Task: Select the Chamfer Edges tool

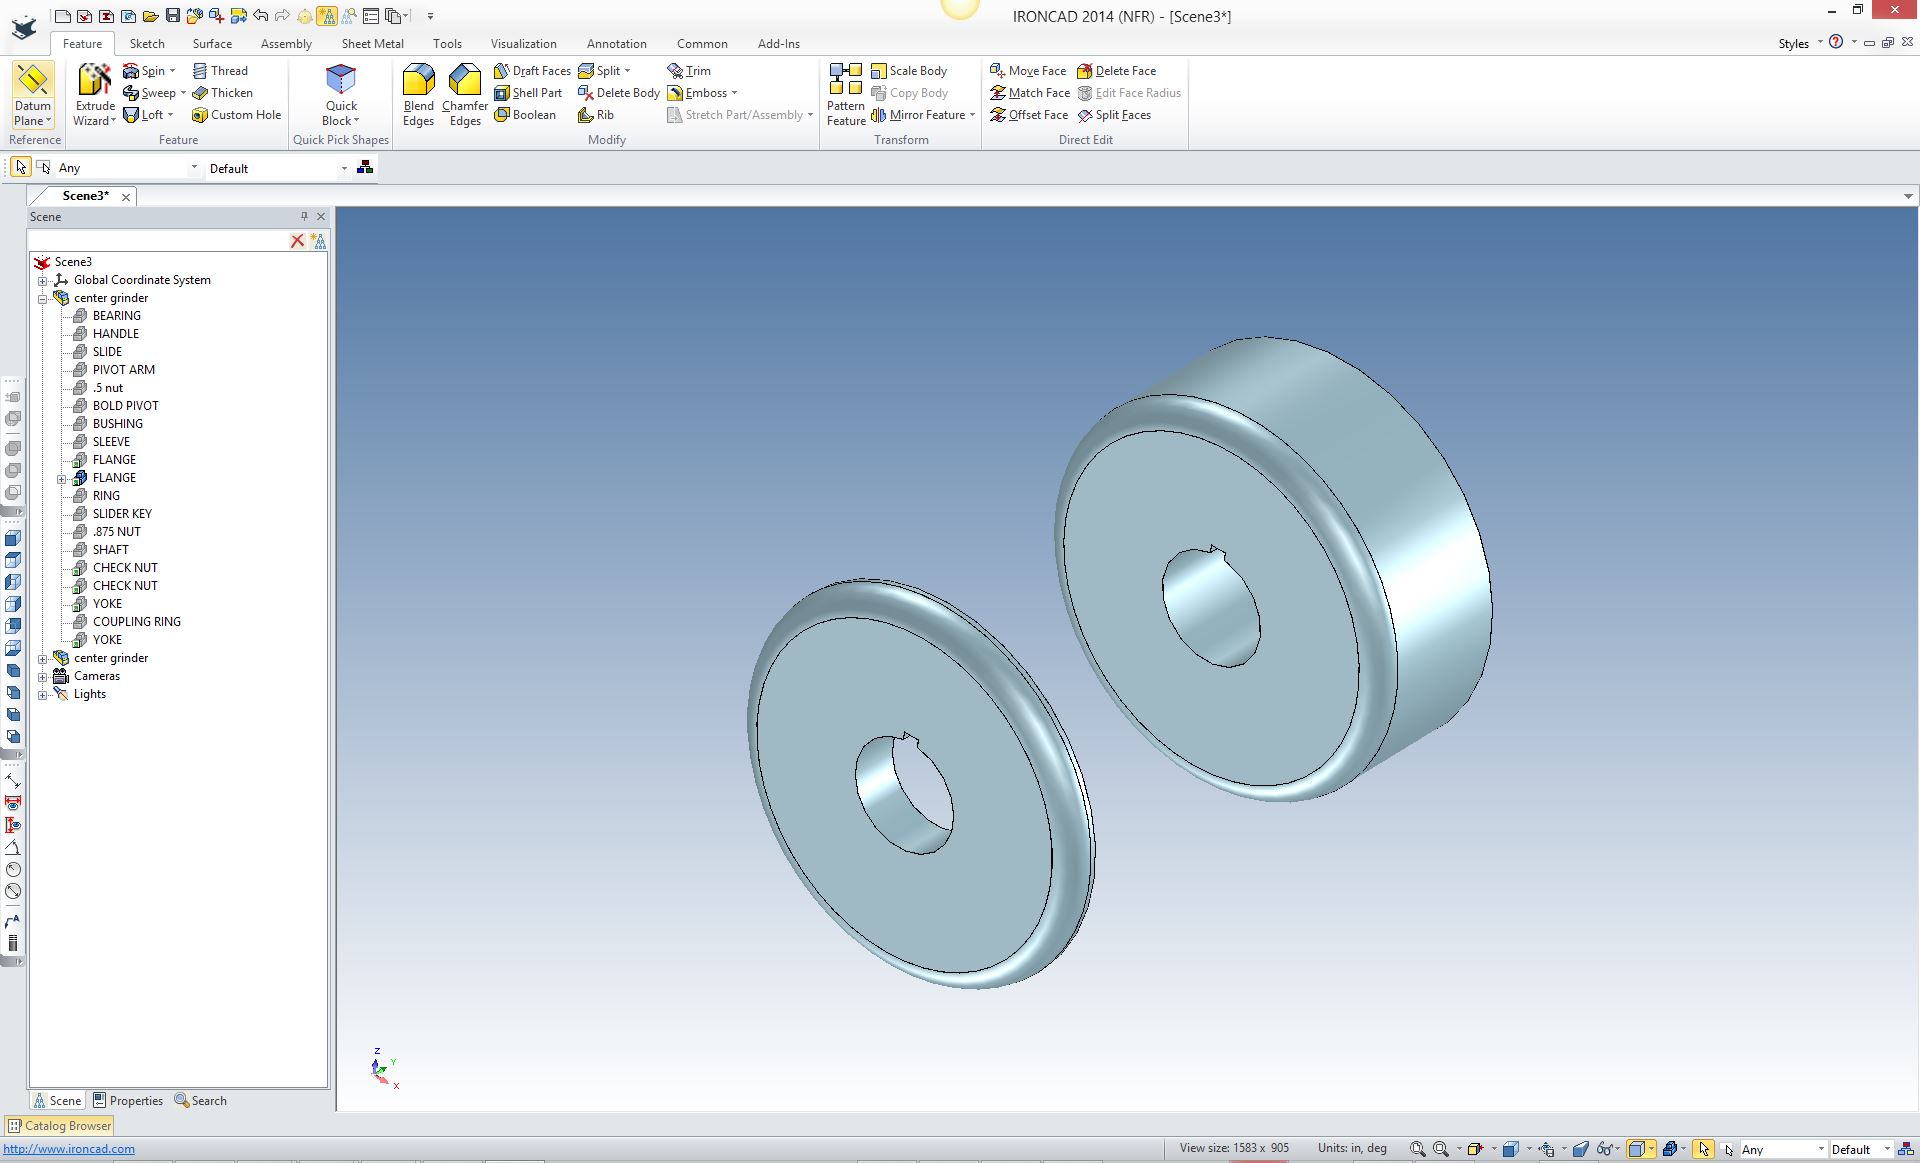Action: [464, 81]
